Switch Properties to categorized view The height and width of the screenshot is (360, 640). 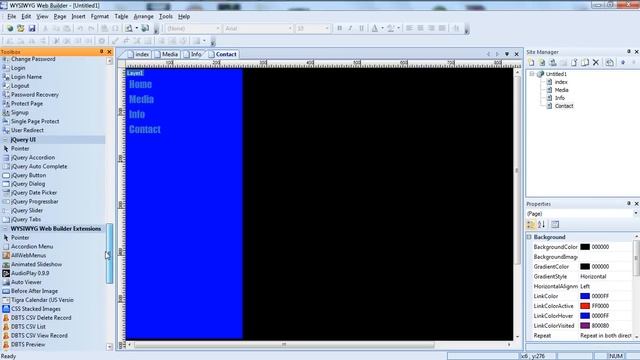click(x=531, y=224)
